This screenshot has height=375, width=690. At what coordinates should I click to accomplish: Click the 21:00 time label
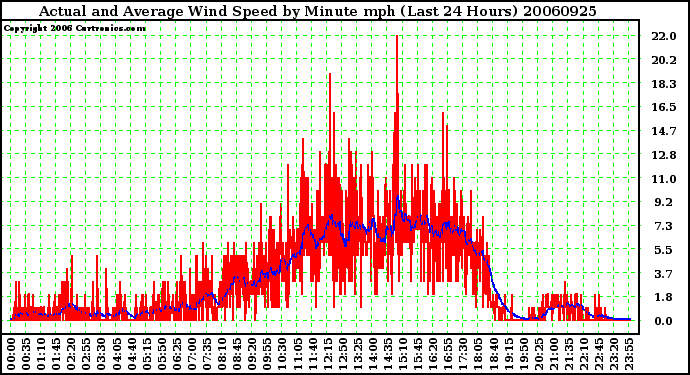coord(553,354)
